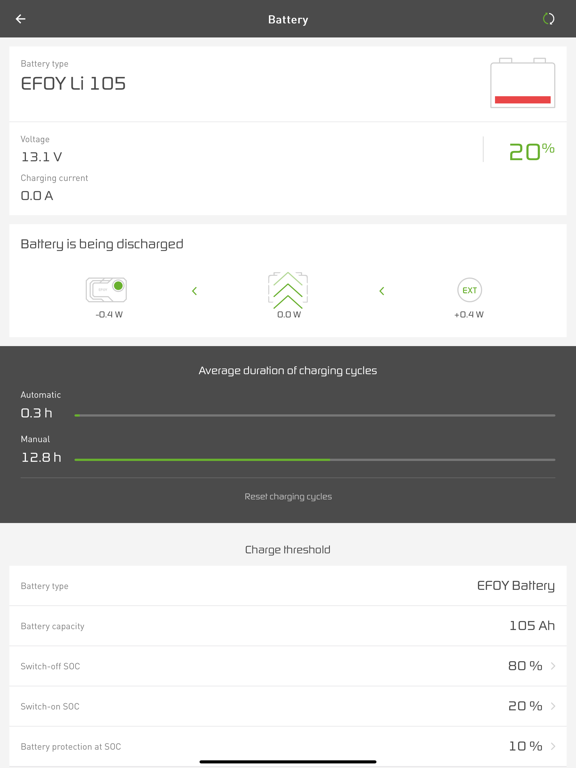576x768 pixels.
Task: Select the EFOY fuel cell device icon
Action: (x=106, y=289)
